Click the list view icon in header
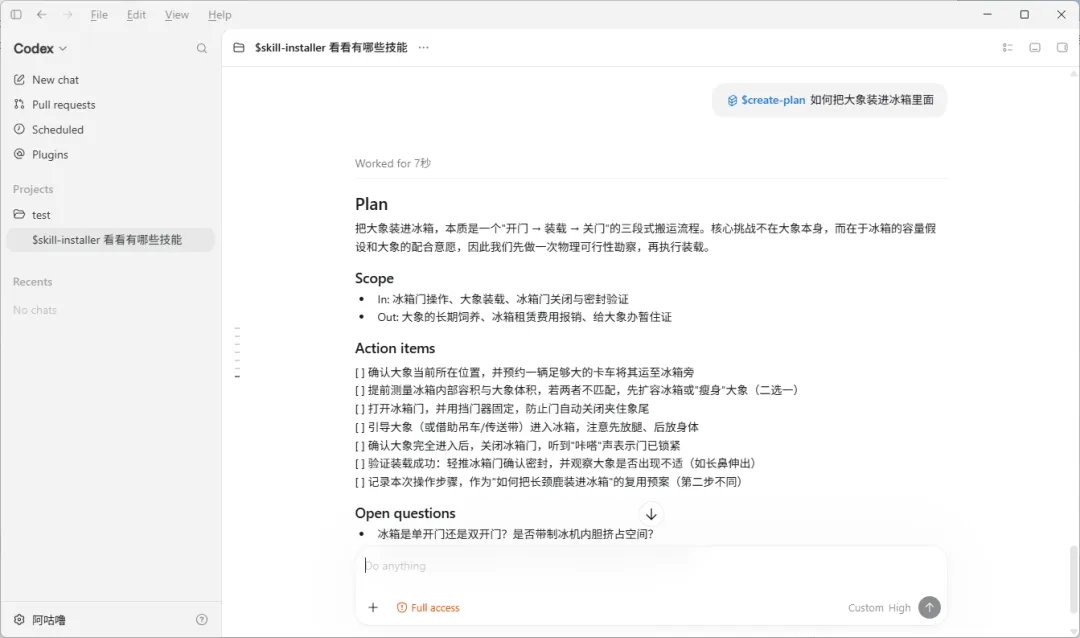Screen dimensions: 1080x638 (1007, 48)
